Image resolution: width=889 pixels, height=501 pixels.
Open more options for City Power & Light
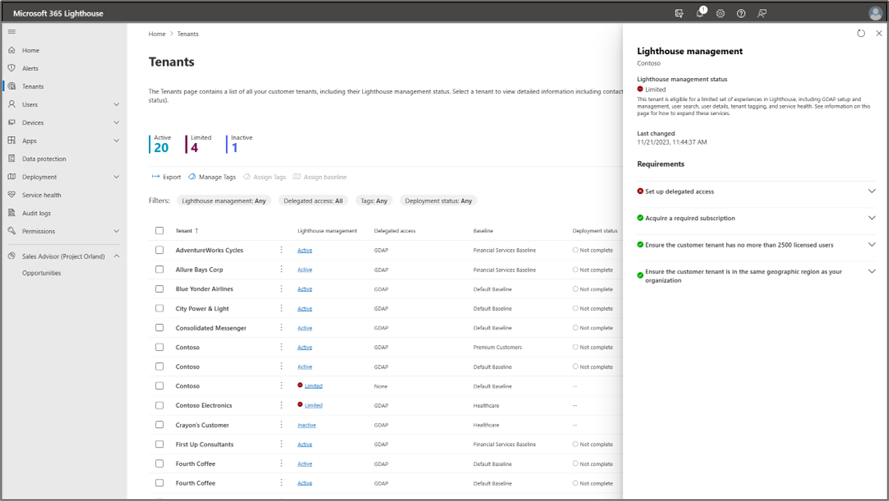(x=281, y=308)
